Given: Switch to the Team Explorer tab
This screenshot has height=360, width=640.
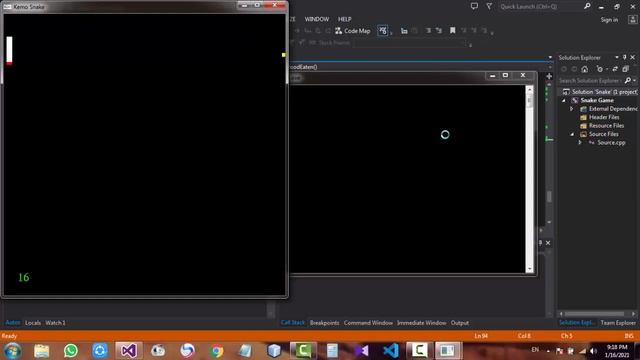Looking at the screenshot, I should pos(618,323).
